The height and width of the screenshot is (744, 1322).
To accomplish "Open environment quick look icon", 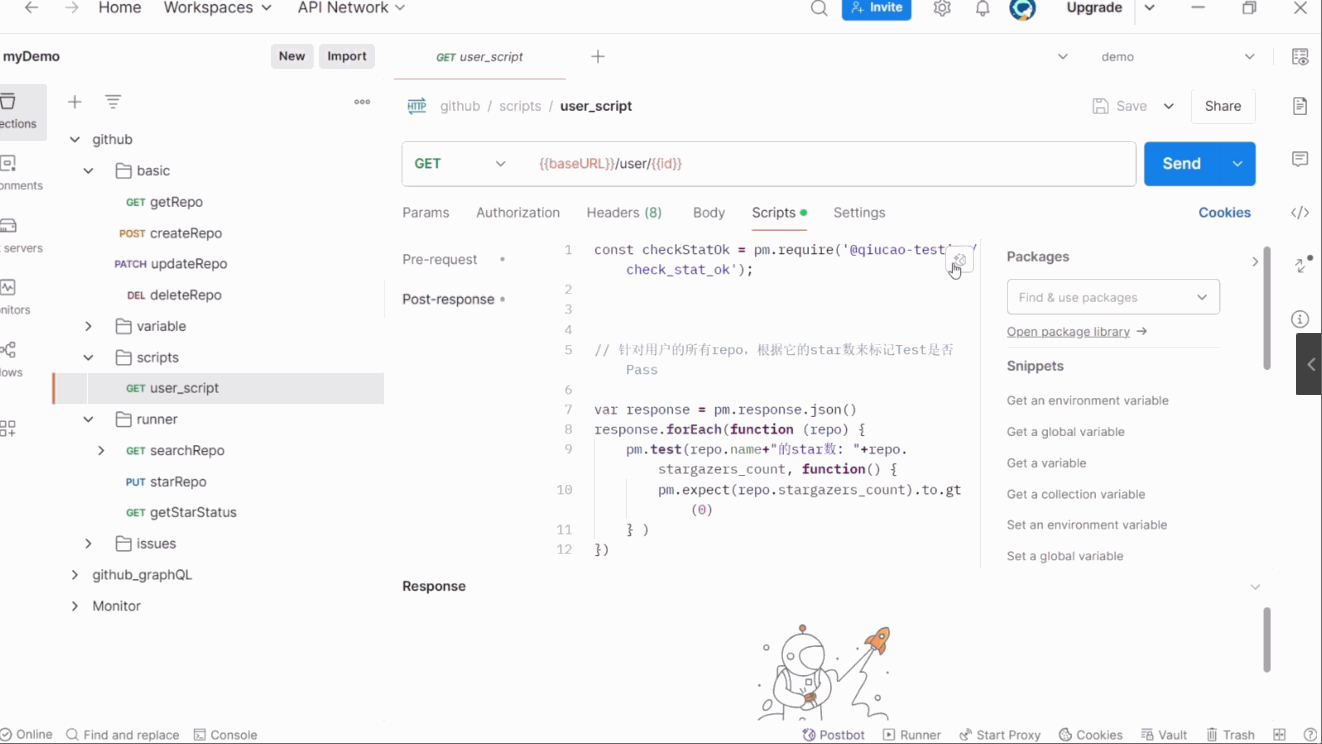I will click(x=1300, y=57).
